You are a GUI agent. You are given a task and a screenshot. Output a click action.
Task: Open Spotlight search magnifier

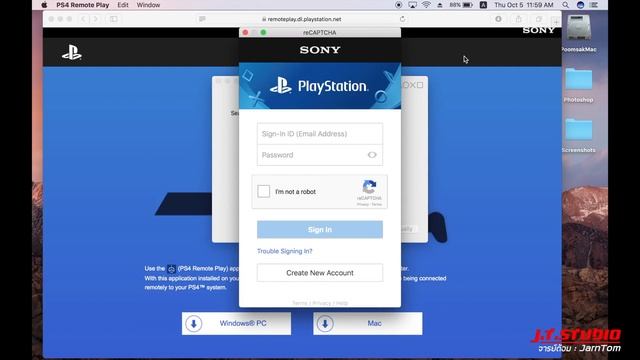(565, 5)
